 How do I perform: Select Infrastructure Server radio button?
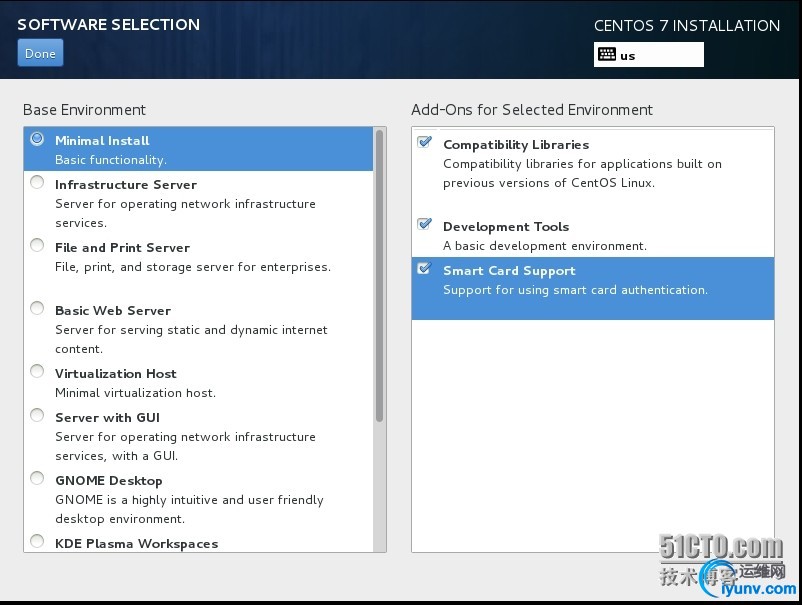37,182
